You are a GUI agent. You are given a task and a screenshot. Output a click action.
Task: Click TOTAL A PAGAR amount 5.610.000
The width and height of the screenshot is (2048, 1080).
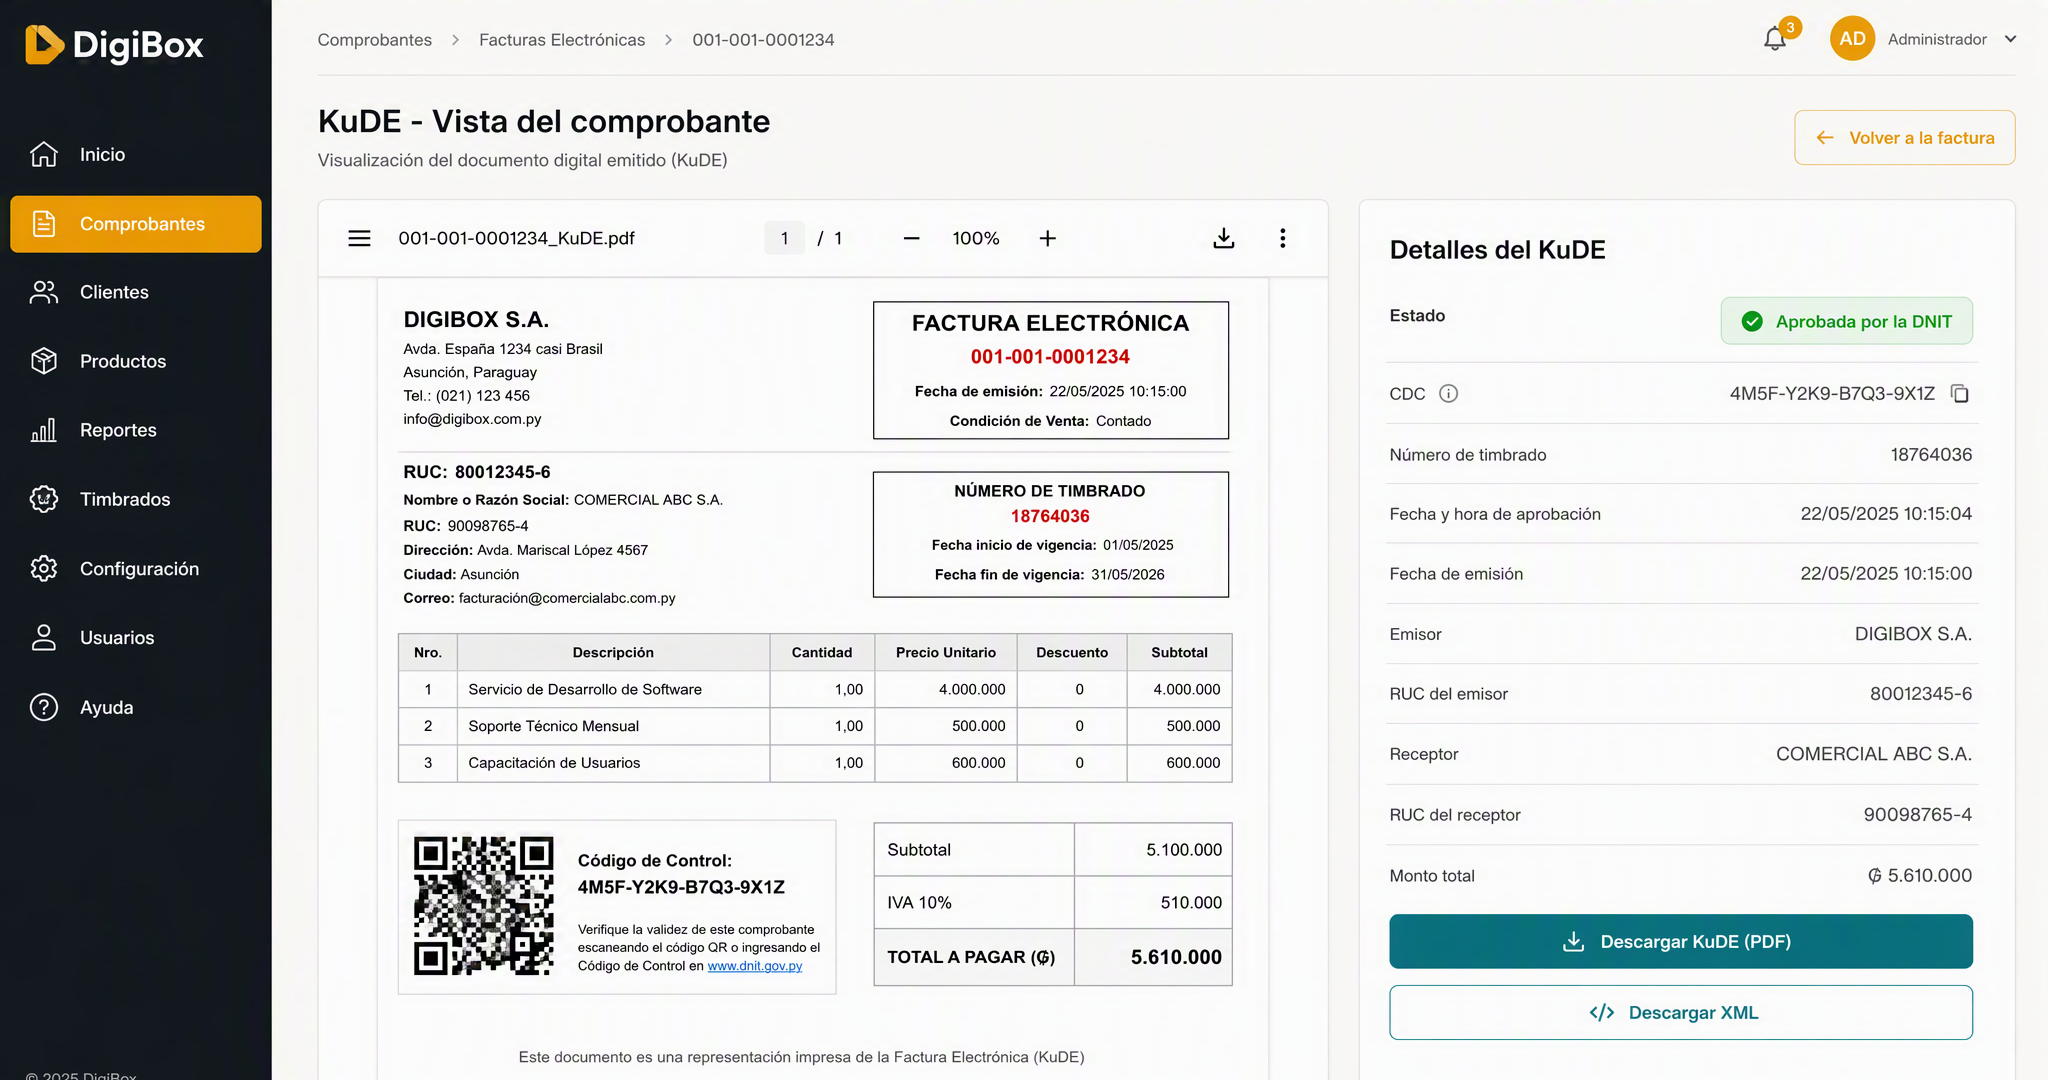click(1176, 957)
